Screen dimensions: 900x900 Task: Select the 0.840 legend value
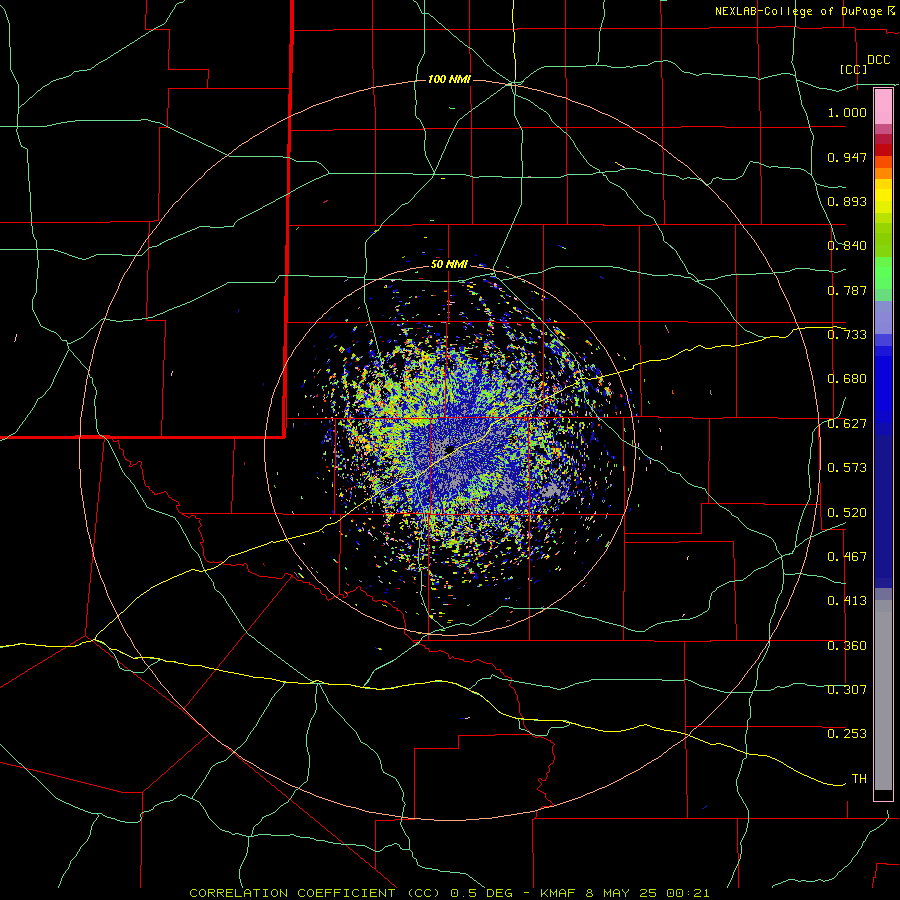pyautogui.click(x=847, y=246)
